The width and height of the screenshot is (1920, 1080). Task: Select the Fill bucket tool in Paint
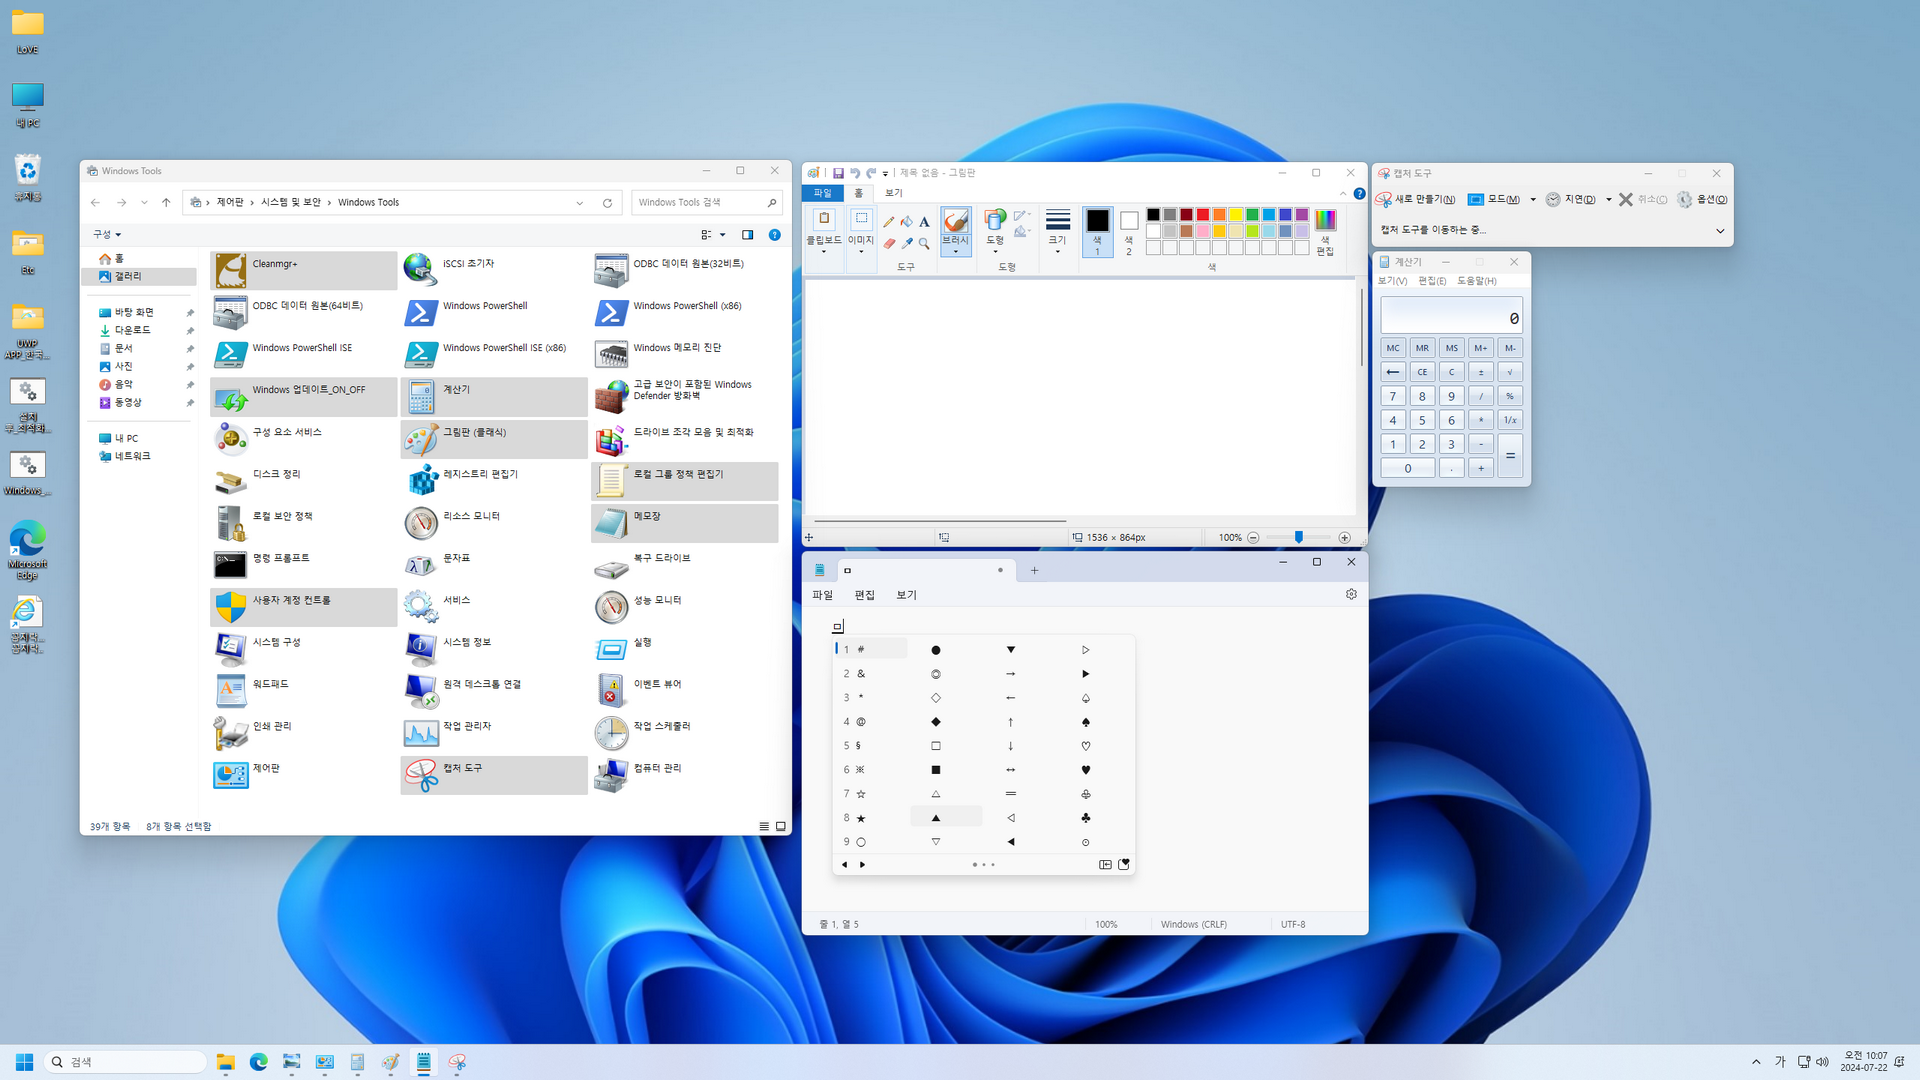tap(906, 222)
